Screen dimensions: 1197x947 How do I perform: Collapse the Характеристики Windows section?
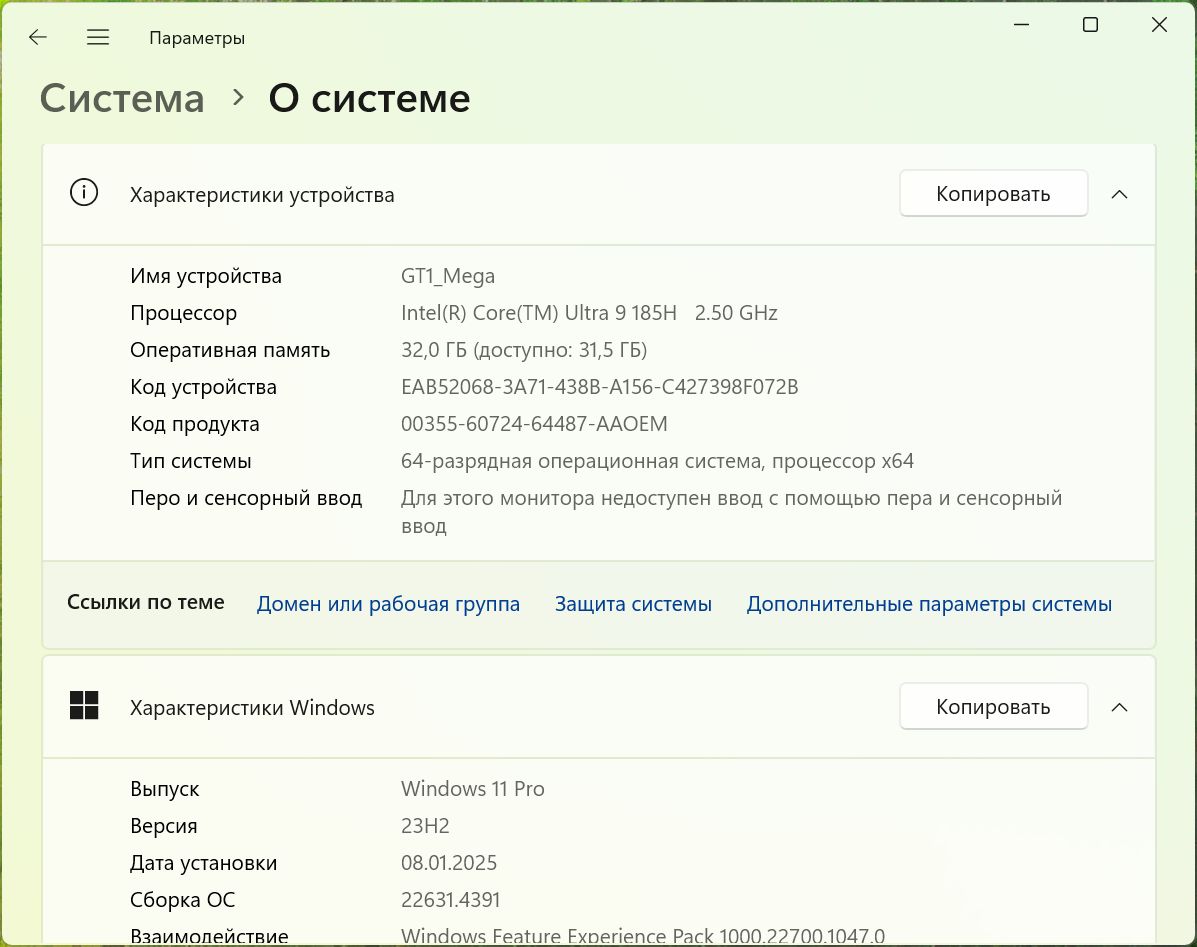point(1119,707)
